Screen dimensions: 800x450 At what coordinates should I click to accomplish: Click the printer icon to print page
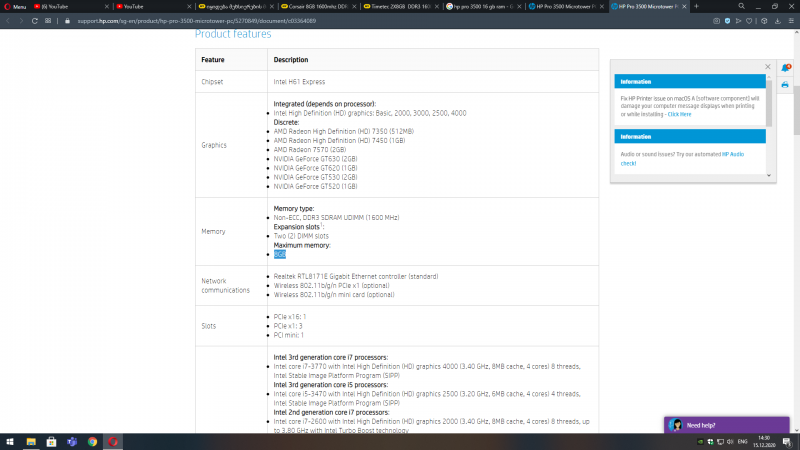pyautogui.click(x=785, y=85)
